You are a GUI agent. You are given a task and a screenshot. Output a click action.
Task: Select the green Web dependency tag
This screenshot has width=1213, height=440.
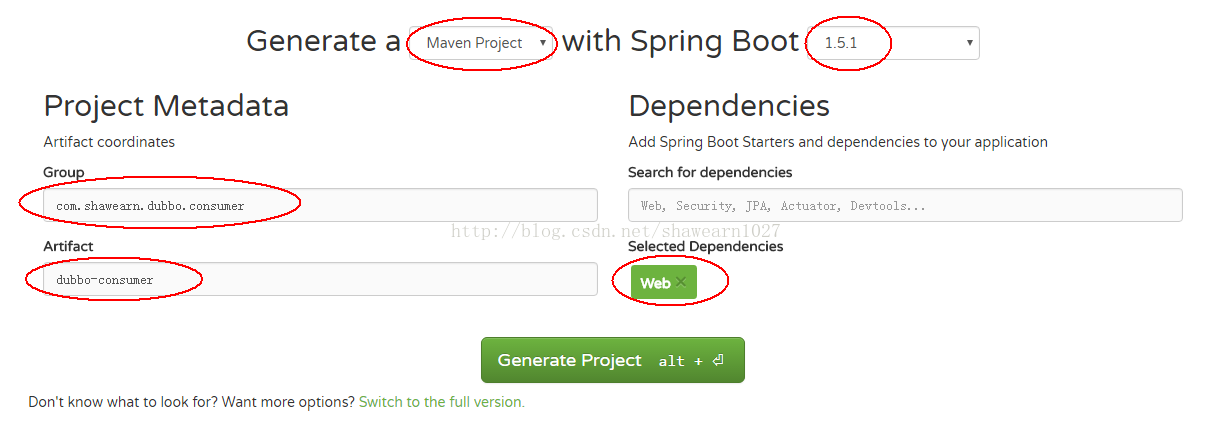[x=664, y=283]
